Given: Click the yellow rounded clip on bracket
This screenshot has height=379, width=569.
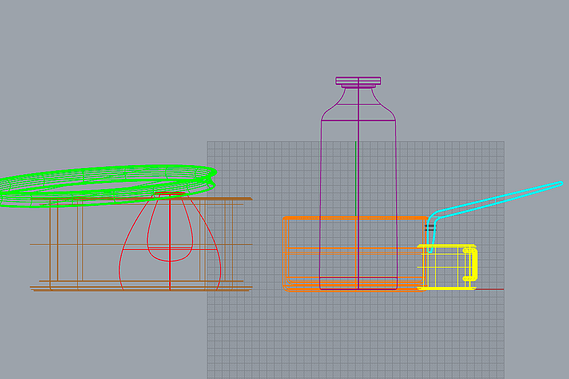Looking at the screenshot, I should [471, 264].
